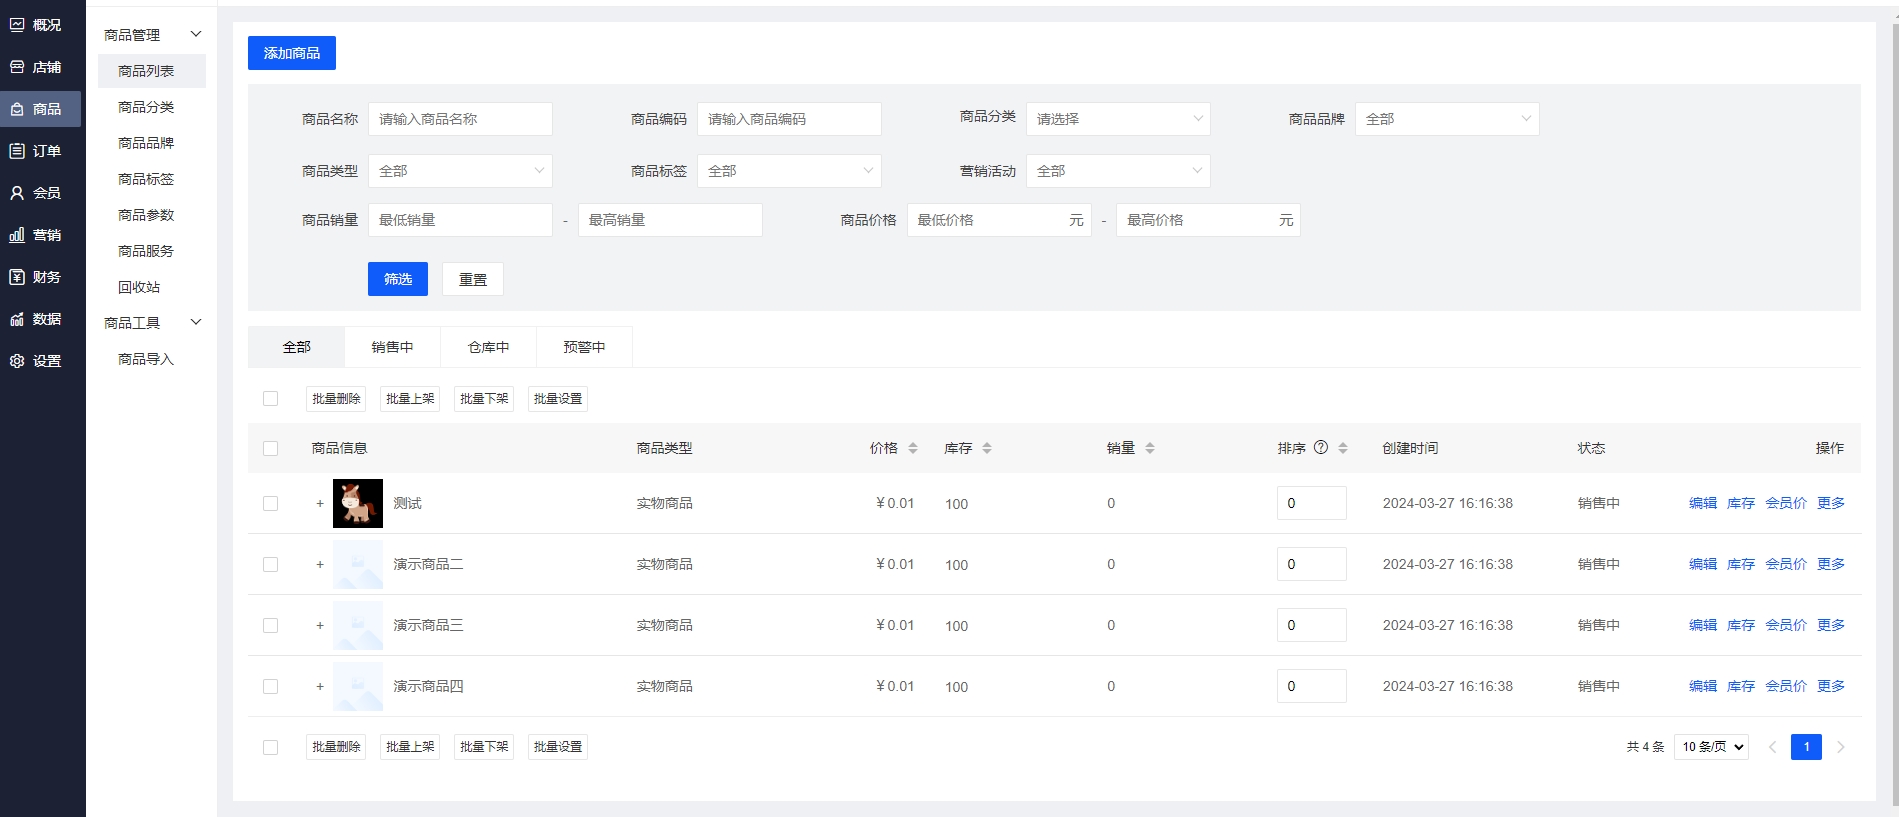Image resolution: width=1899 pixels, height=817 pixels.
Task: Click the 筛选 filter button
Action: click(398, 279)
